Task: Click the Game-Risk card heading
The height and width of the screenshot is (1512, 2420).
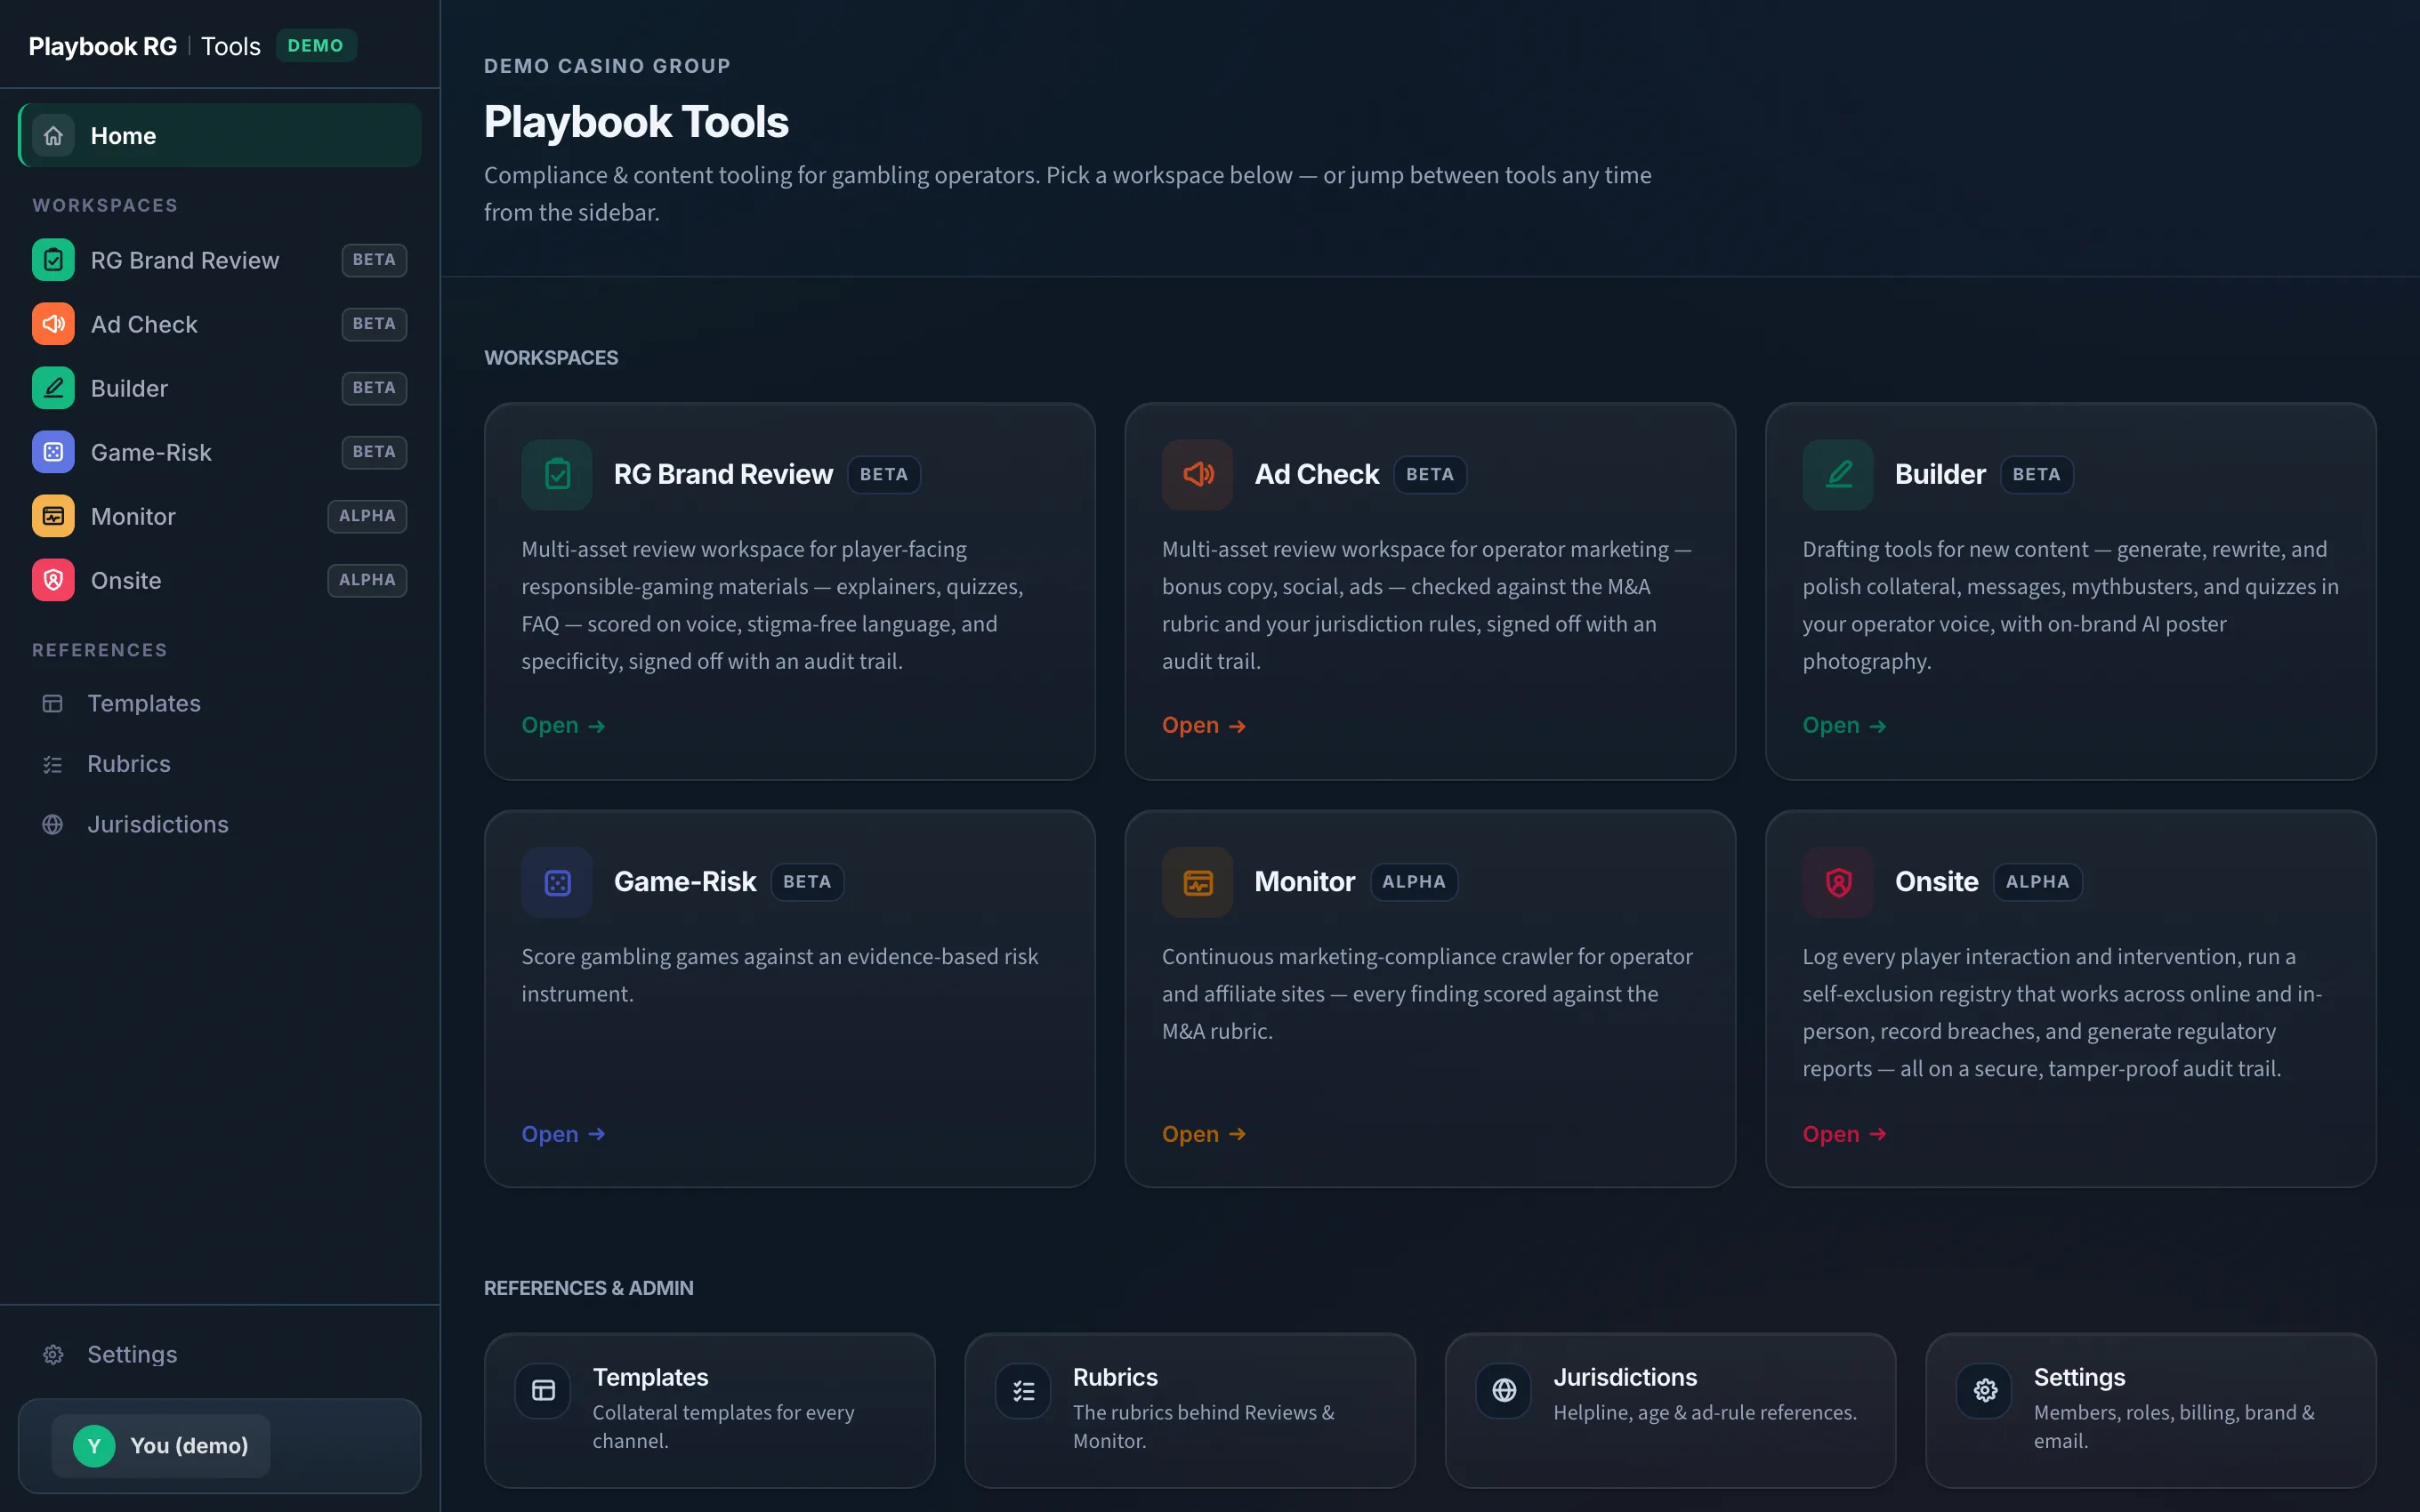Action: coord(685,882)
